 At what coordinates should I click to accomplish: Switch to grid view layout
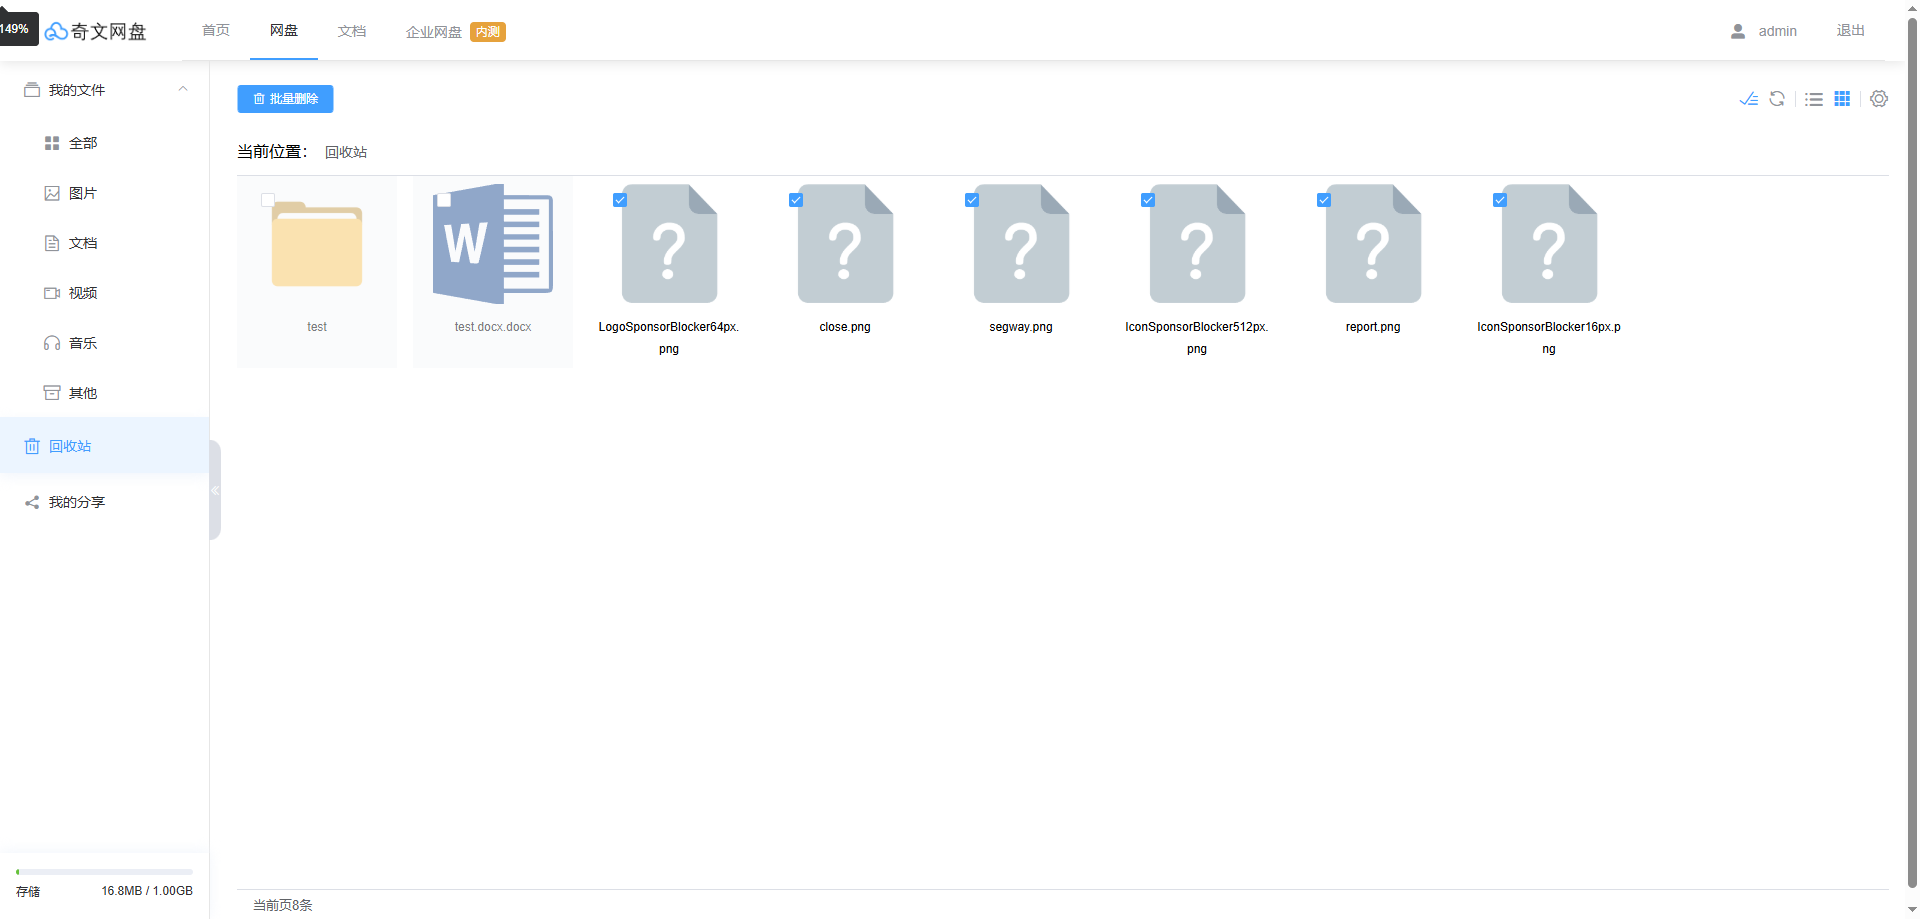click(x=1842, y=99)
